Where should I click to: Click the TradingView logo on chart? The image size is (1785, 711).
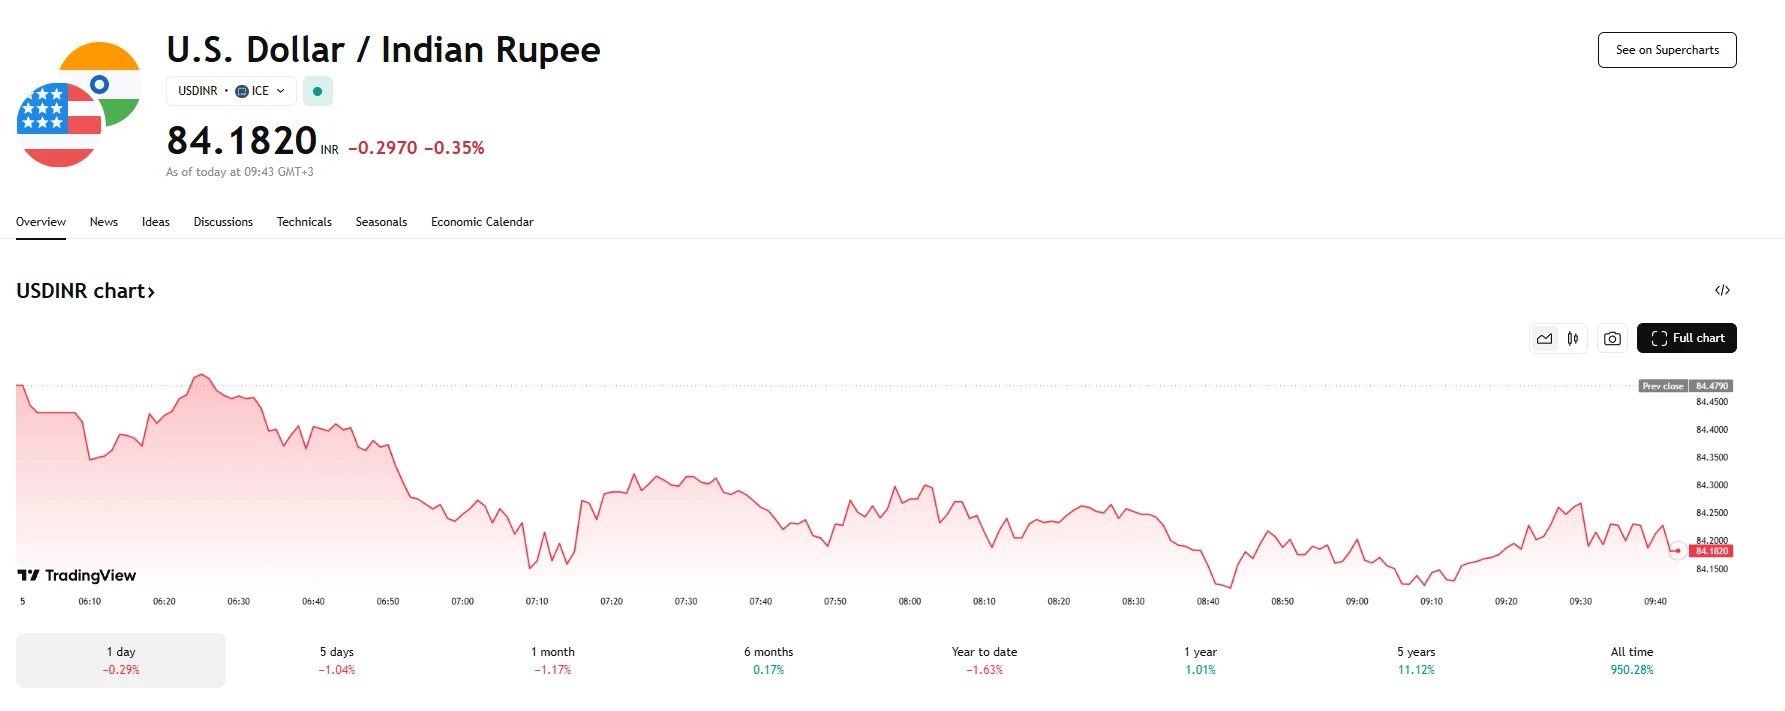pyautogui.click(x=77, y=575)
